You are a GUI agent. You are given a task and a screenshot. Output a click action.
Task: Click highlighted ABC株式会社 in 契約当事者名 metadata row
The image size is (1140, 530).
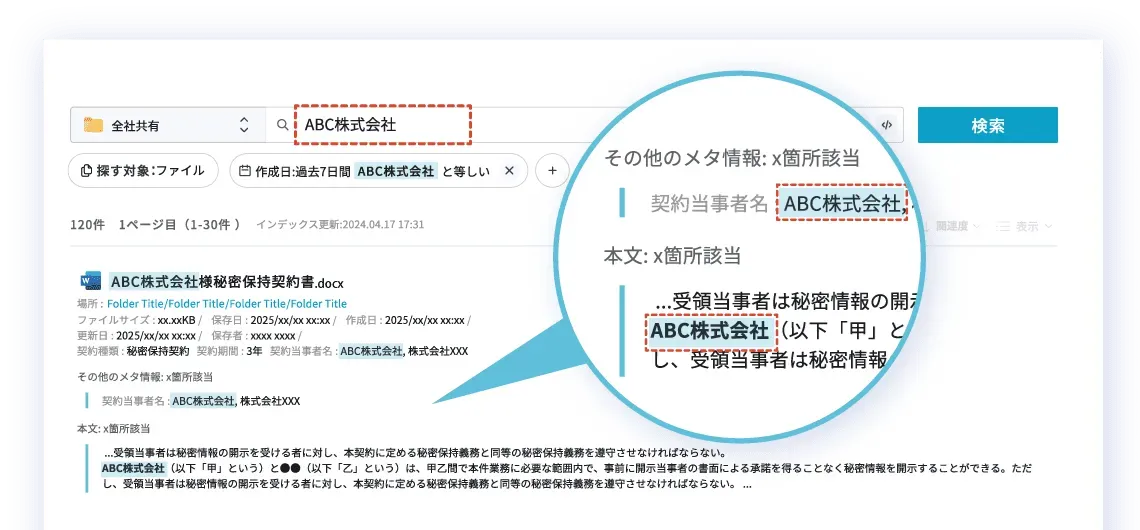coord(204,401)
